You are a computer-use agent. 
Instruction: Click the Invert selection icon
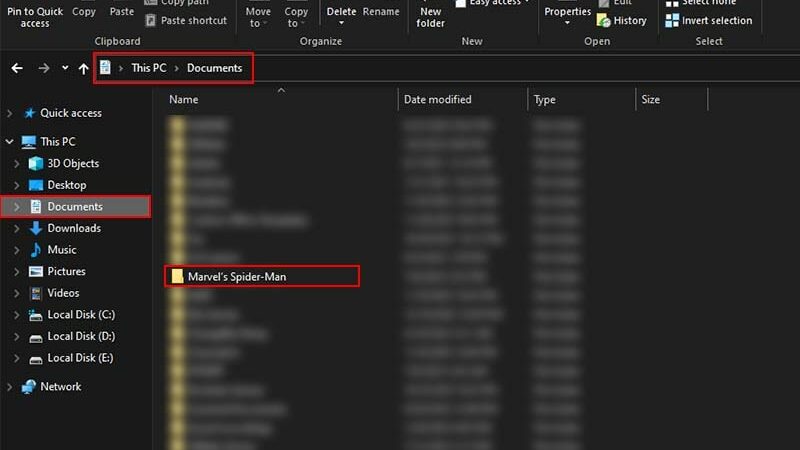(x=672, y=20)
